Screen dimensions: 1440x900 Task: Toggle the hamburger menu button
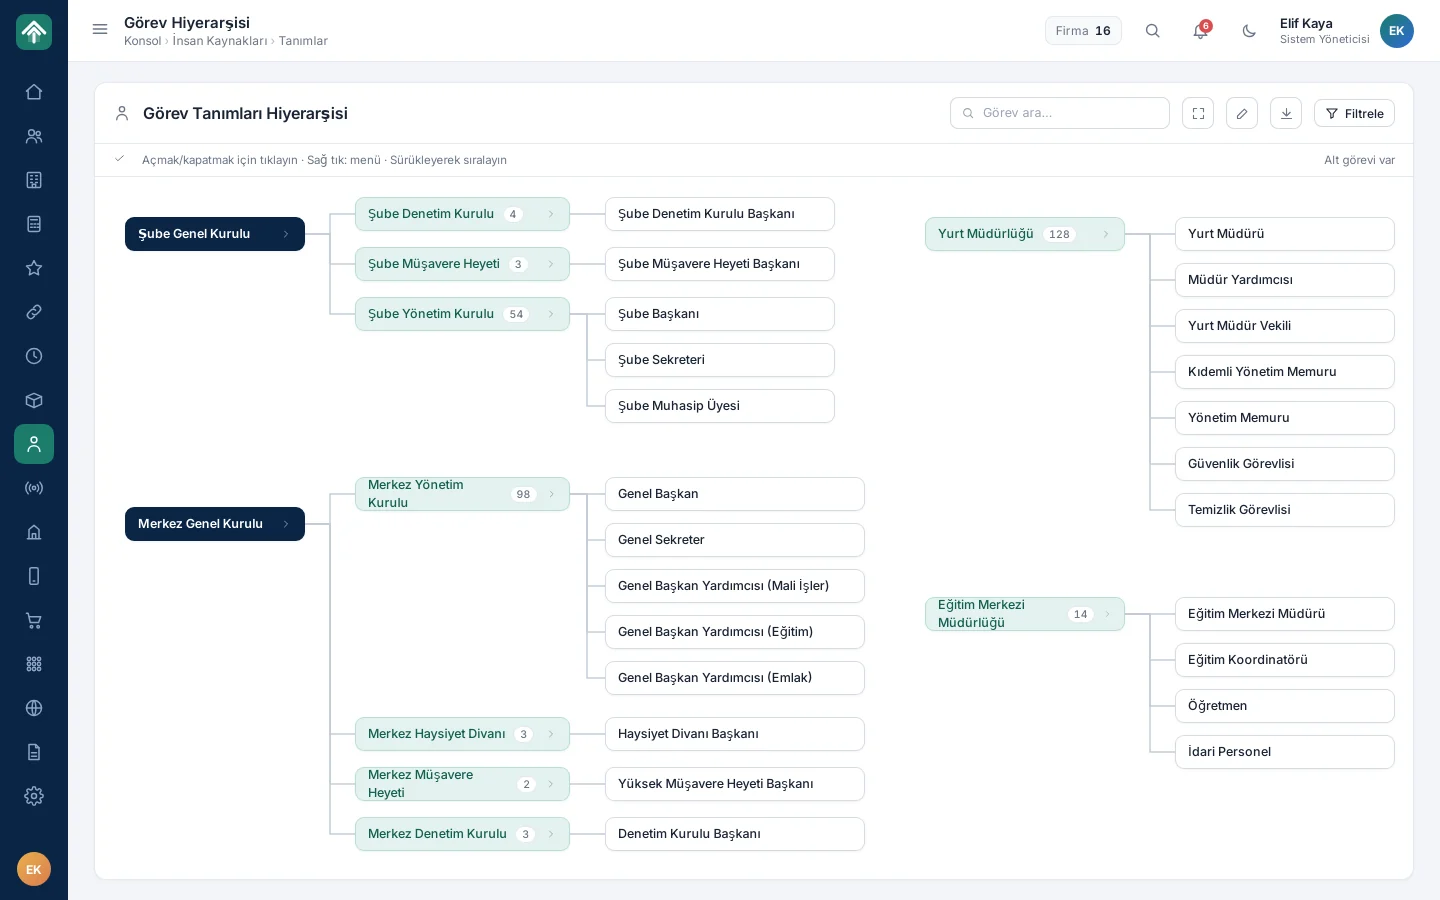pyautogui.click(x=100, y=30)
